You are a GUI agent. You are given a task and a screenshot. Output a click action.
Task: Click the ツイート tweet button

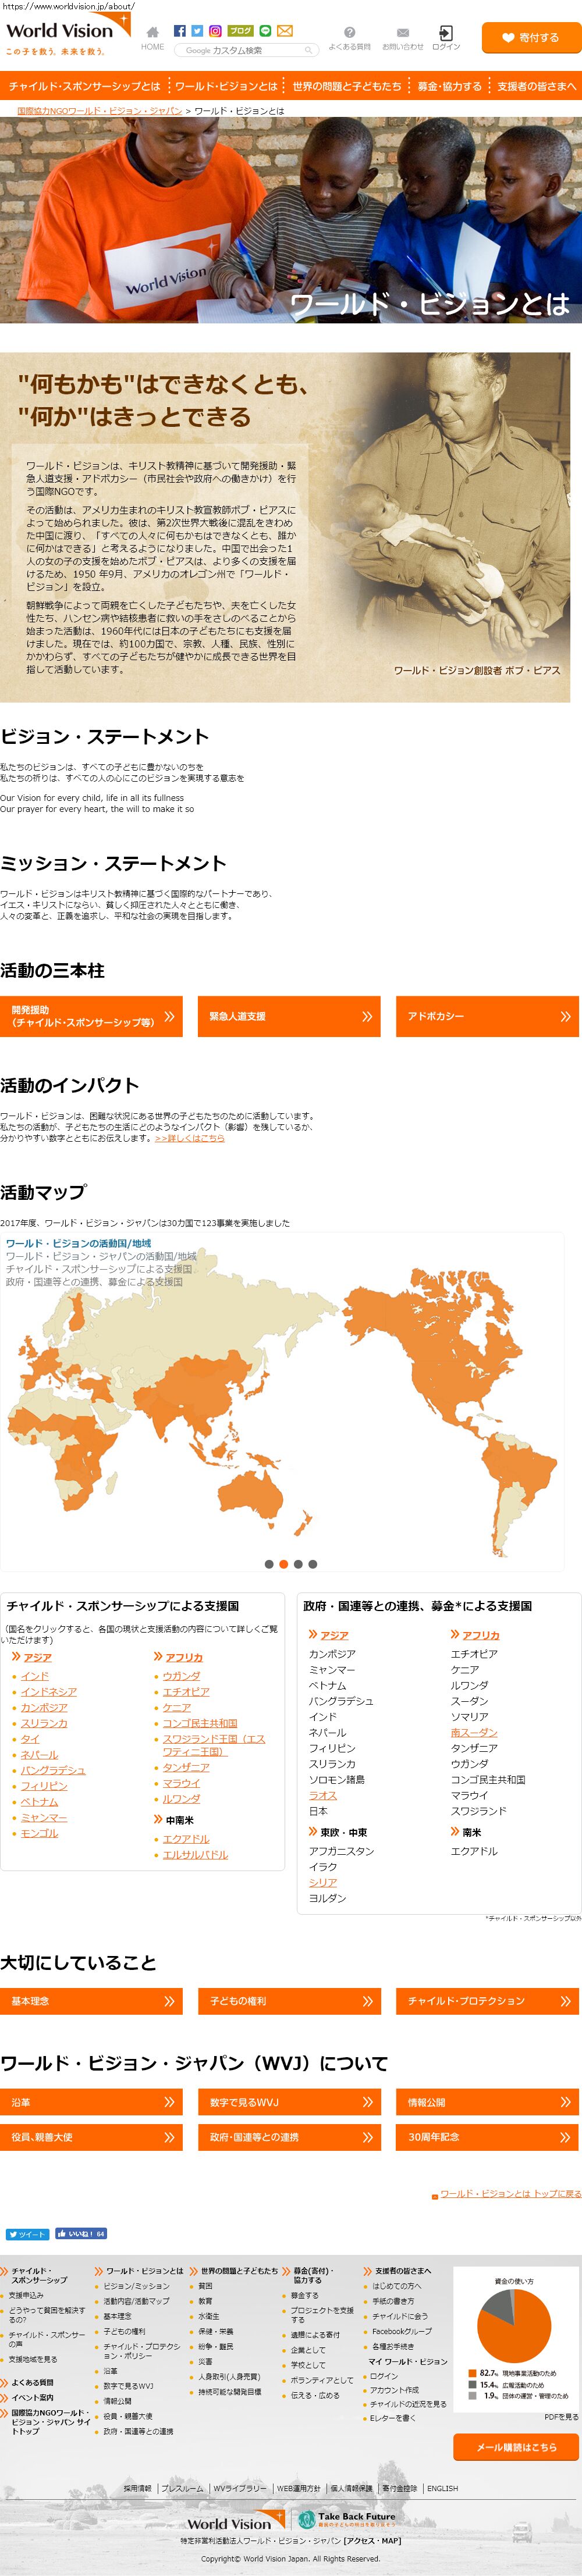[x=27, y=2233]
